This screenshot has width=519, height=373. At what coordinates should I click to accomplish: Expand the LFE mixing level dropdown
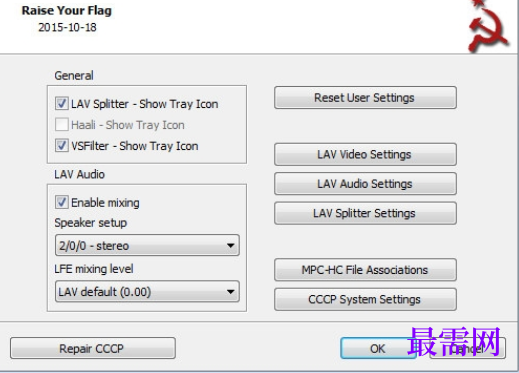147,292
